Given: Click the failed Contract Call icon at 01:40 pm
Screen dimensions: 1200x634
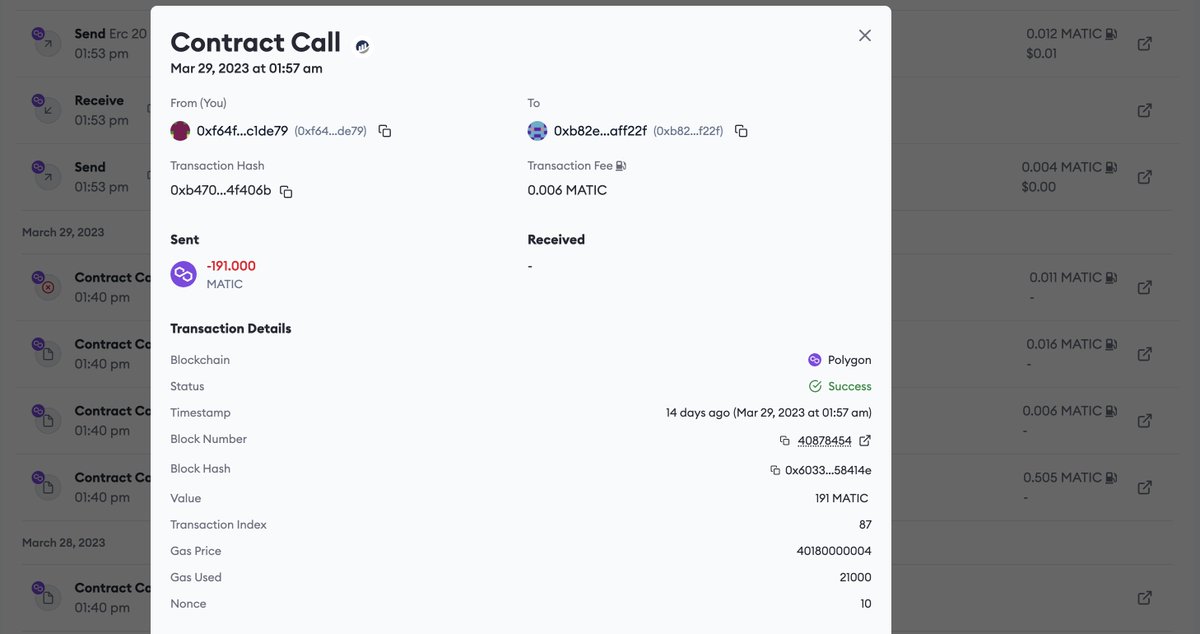Looking at the screenshot, I should [x=45, y=286].
